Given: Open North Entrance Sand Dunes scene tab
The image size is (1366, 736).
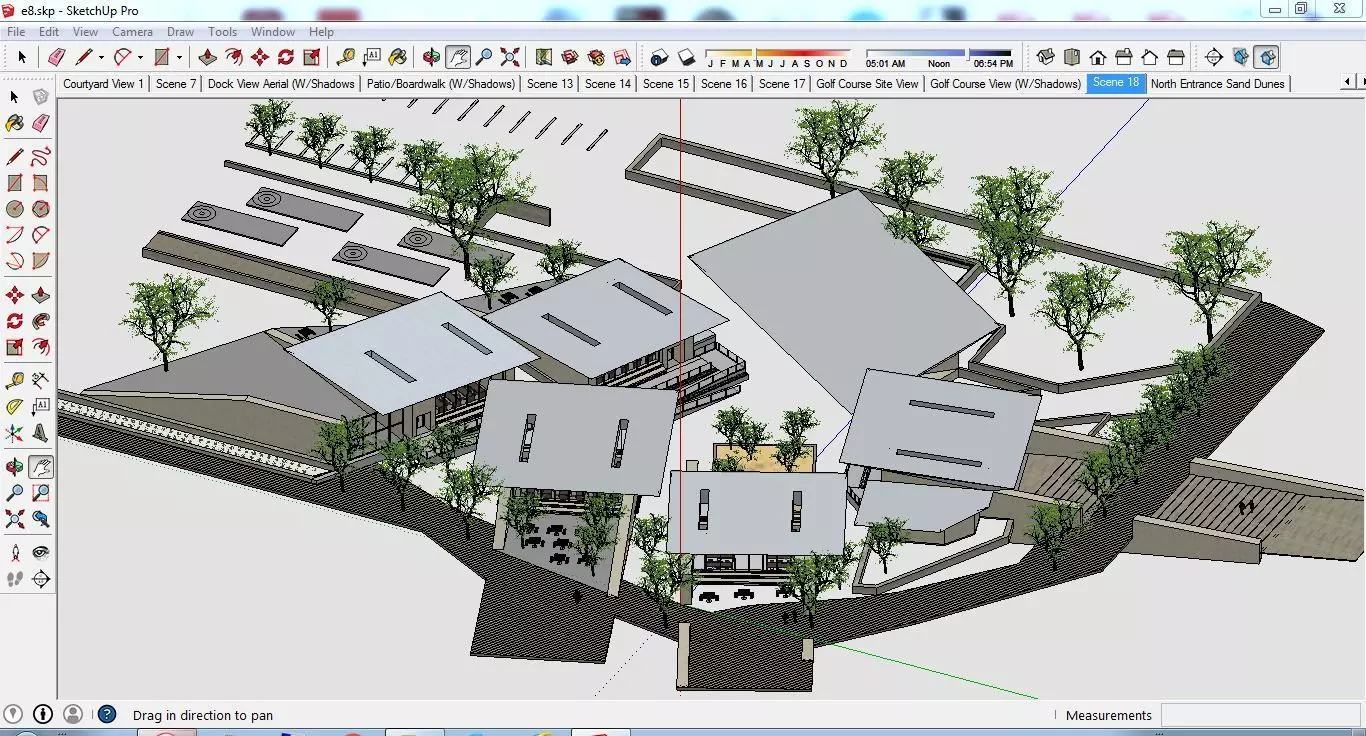Looking at the screenshot, I should pyautogui.click(x=1217, y=84).
